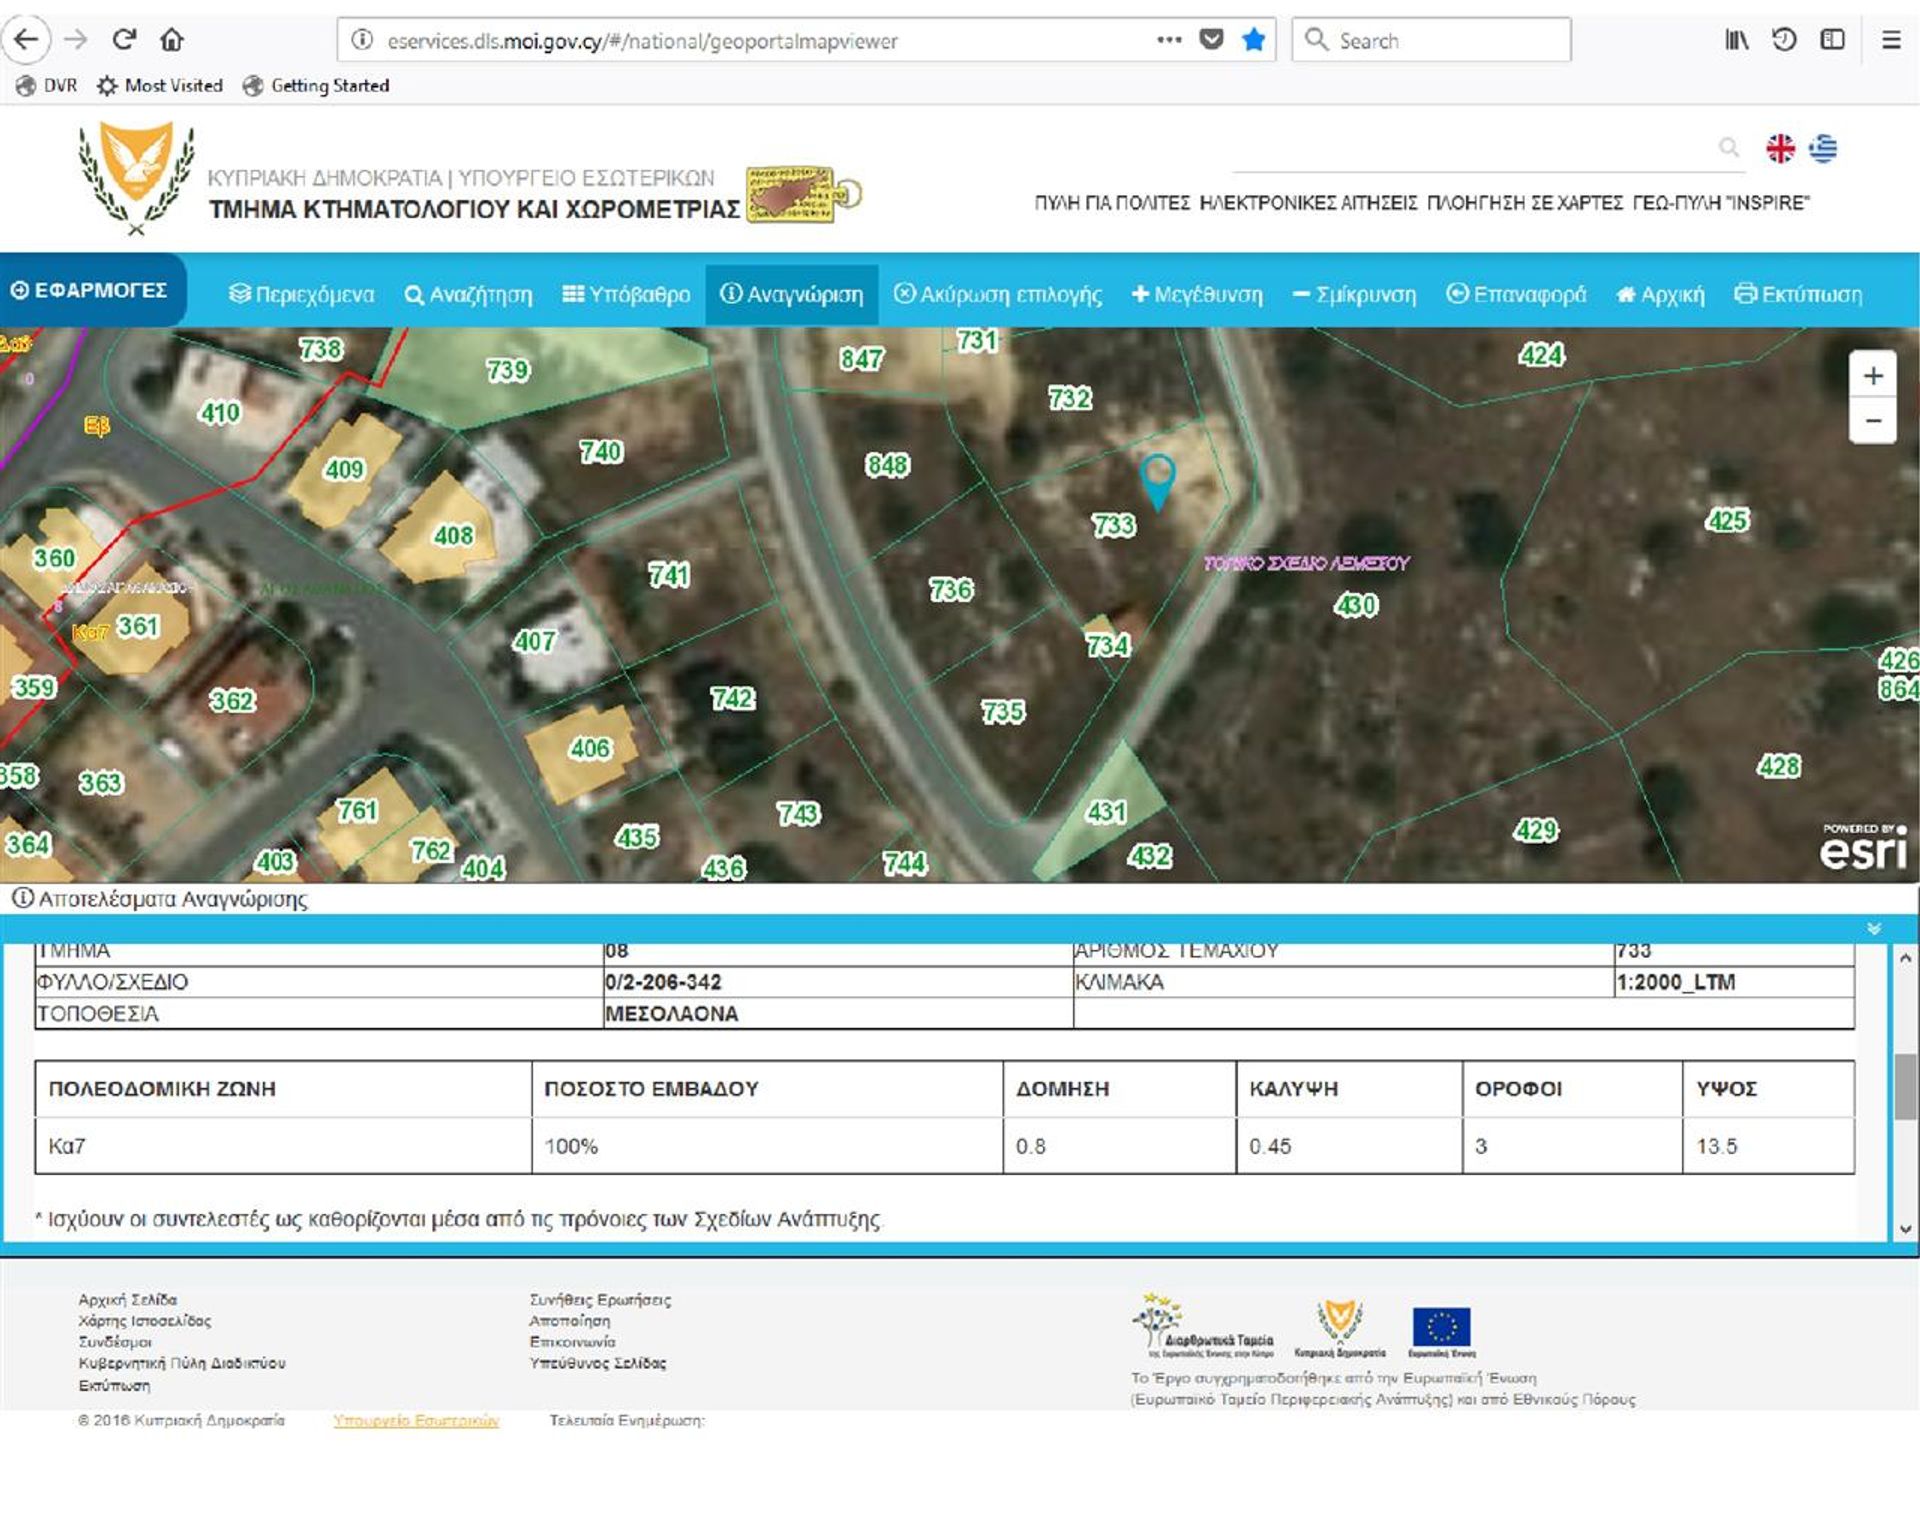The height and width of the screenshot is (1536, 1920).
Task: Zoom in with the map plus button
Action: point(1873,375)
